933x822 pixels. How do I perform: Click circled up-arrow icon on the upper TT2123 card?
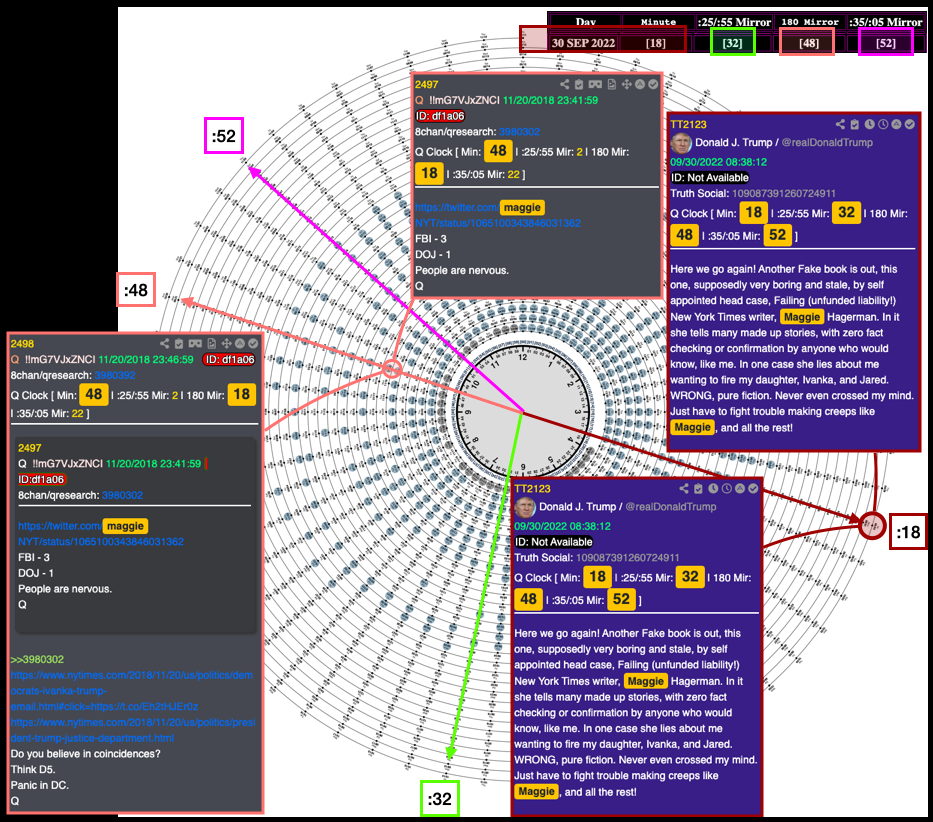(x=897, y=124)
